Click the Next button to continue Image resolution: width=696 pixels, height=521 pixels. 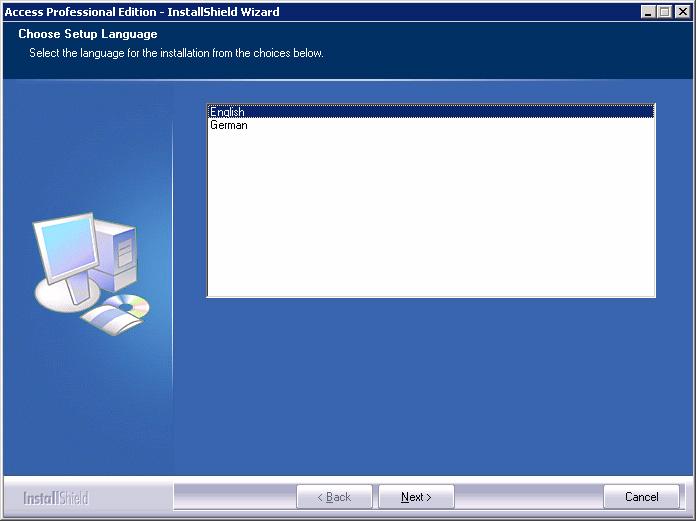pyautogui.click(x=416, y=497)
